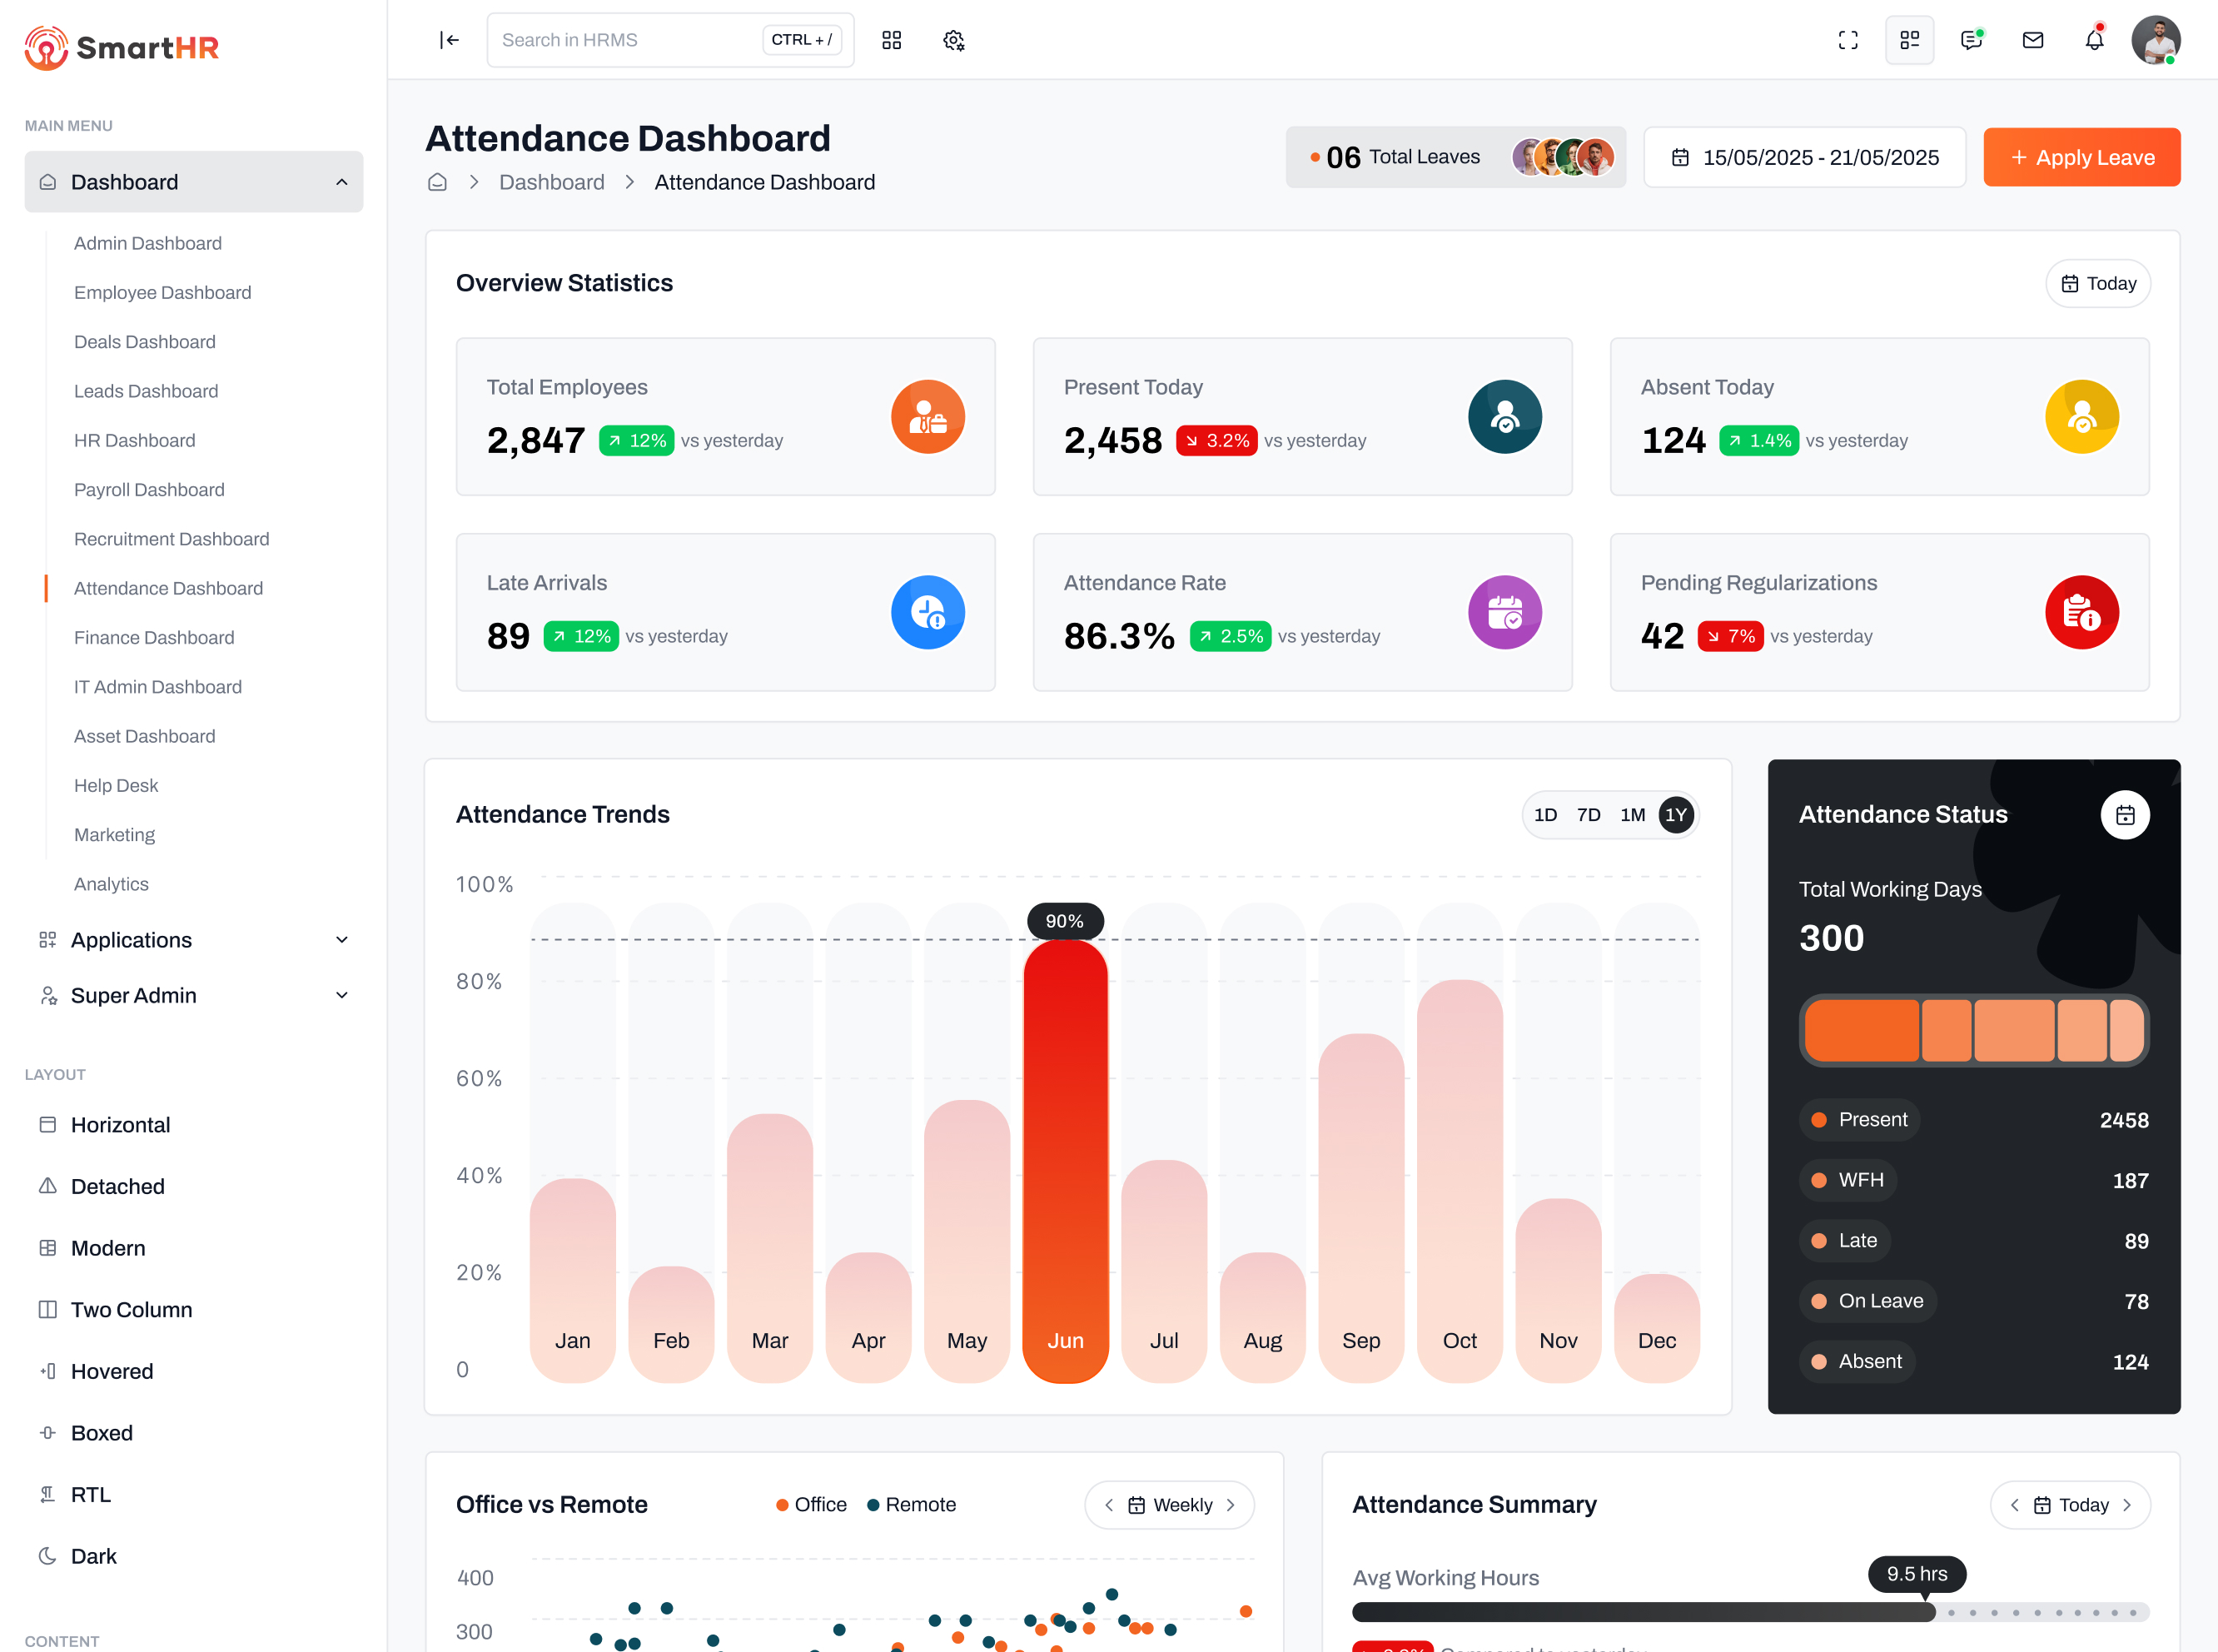Collapse the sidebar using the arrow icon

[449, 40]
